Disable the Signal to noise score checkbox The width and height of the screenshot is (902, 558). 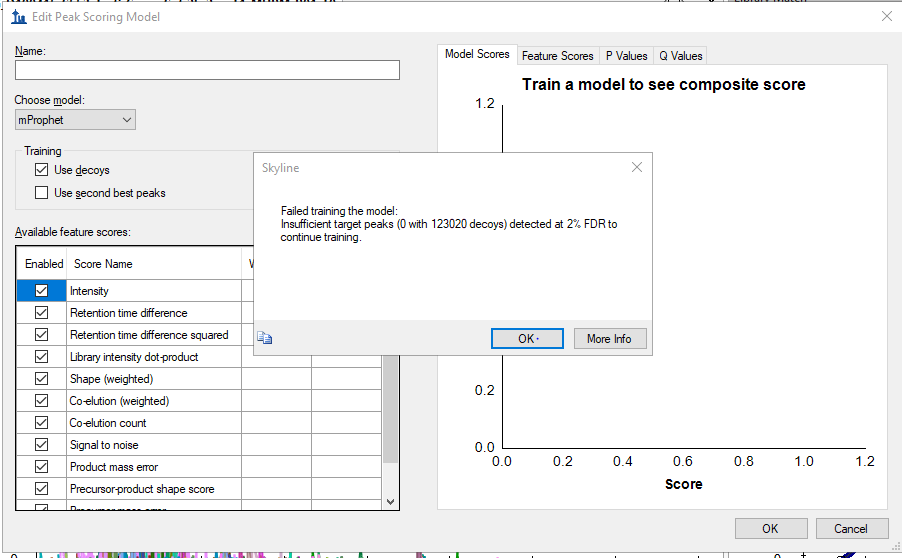42,445
